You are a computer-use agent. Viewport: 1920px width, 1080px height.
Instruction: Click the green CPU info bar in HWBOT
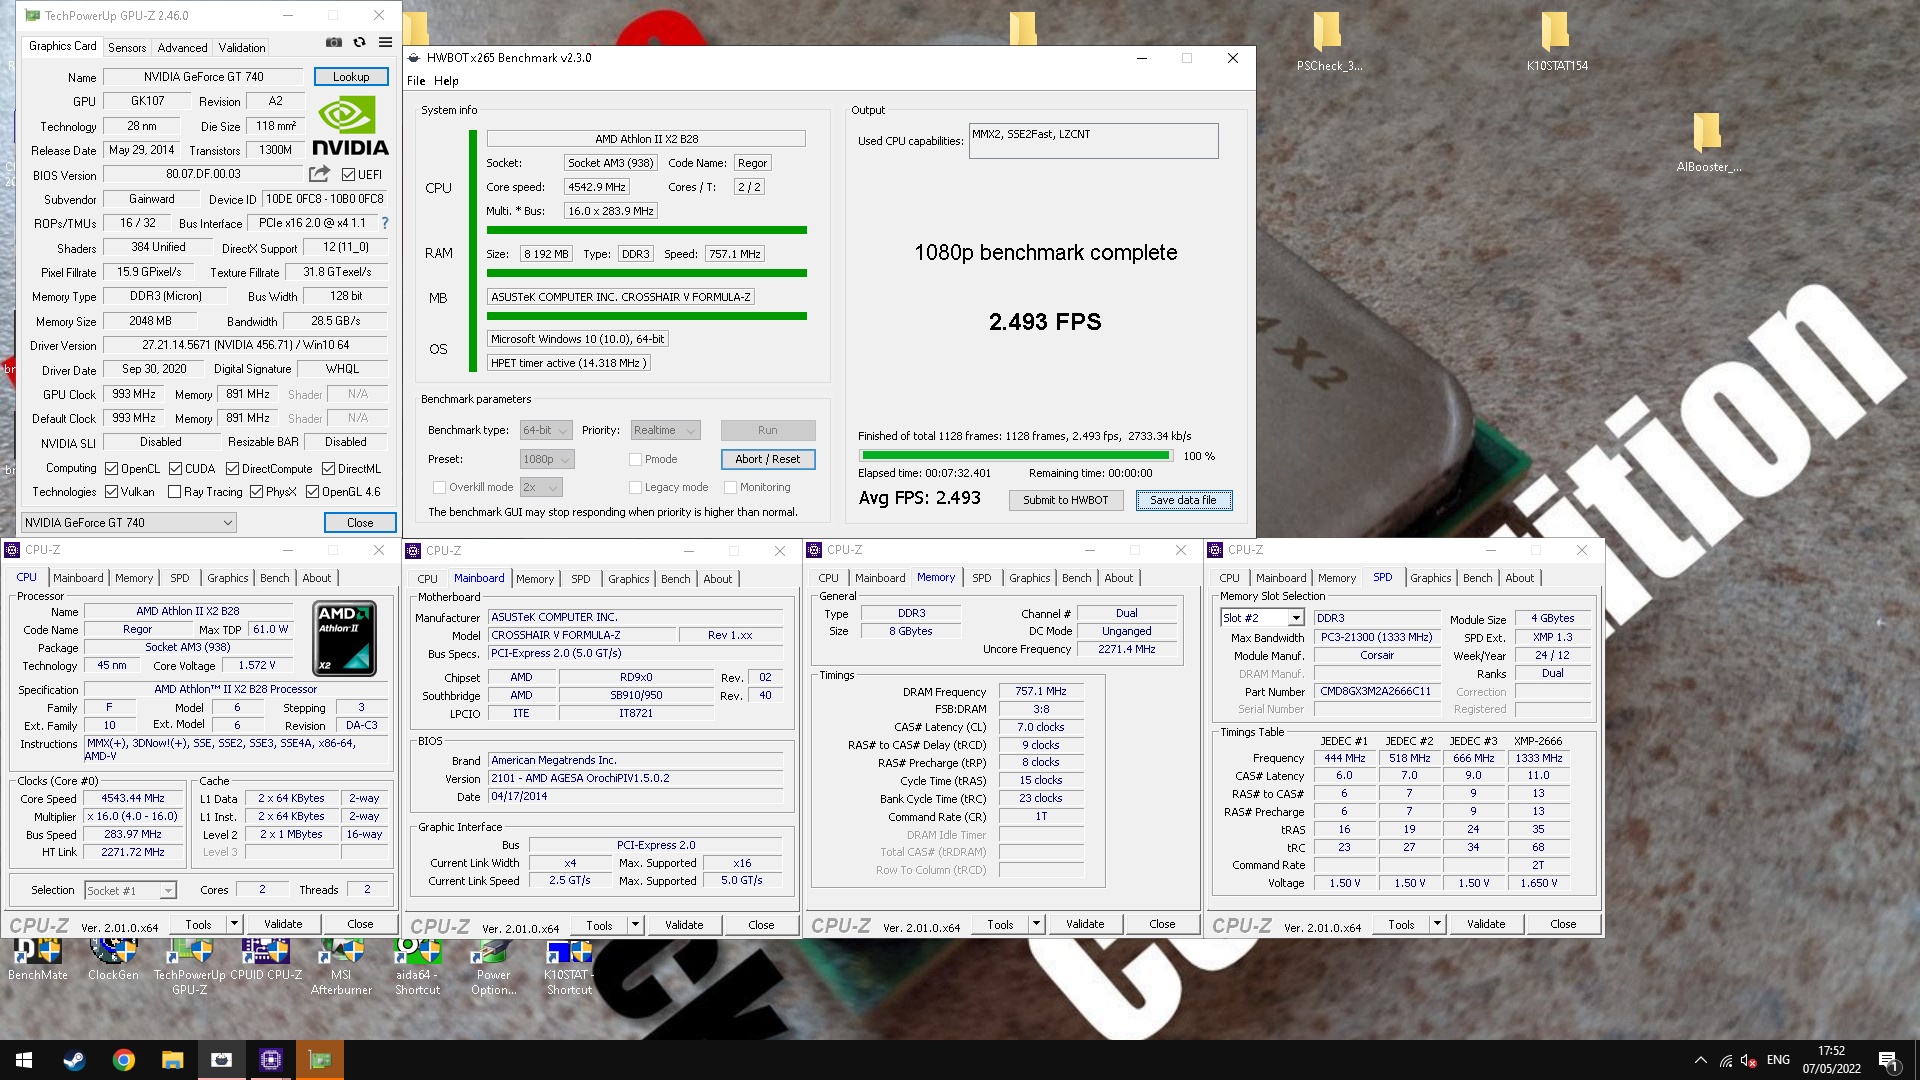pyautogui.click(x=646, y=230)
